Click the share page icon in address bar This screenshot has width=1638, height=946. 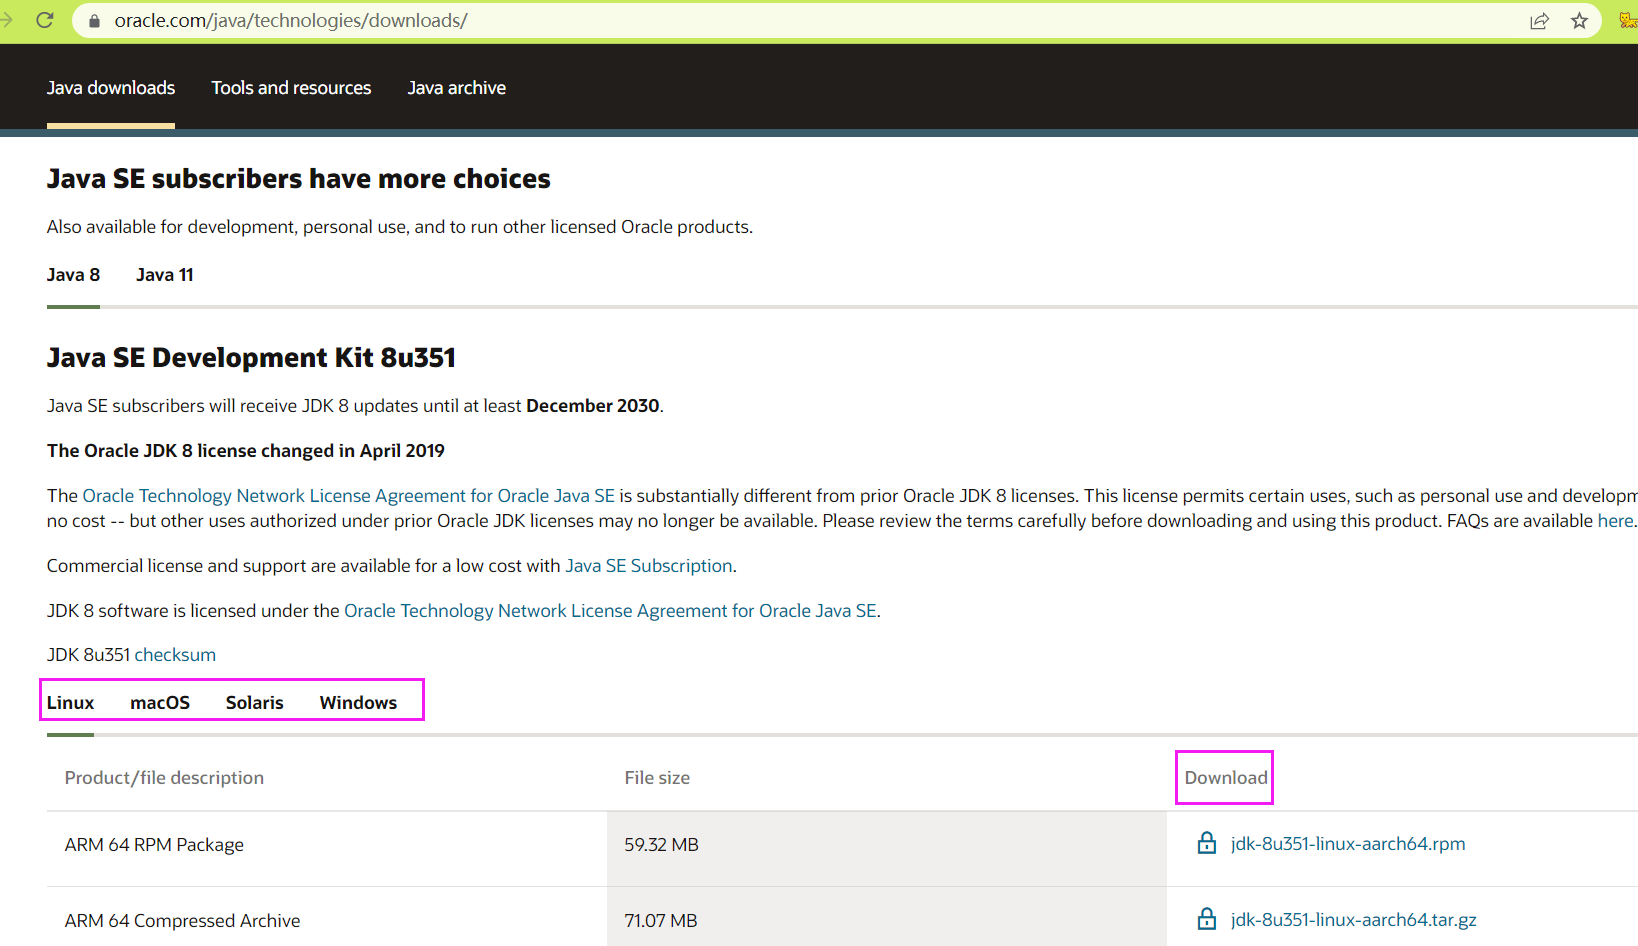[x=1539, y=21]
